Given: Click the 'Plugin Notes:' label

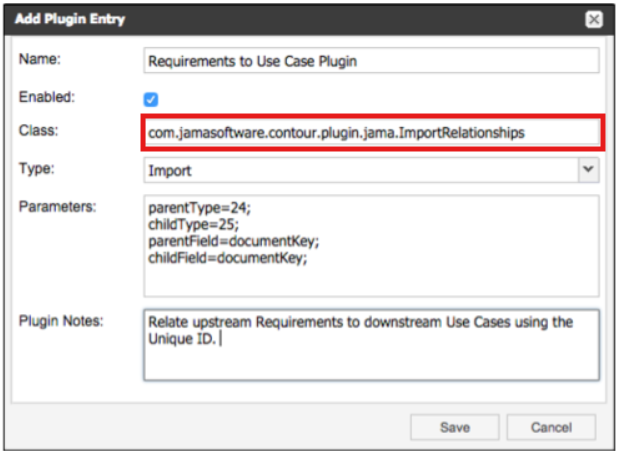Looking at the screenshot, I should tap(61, 321).
